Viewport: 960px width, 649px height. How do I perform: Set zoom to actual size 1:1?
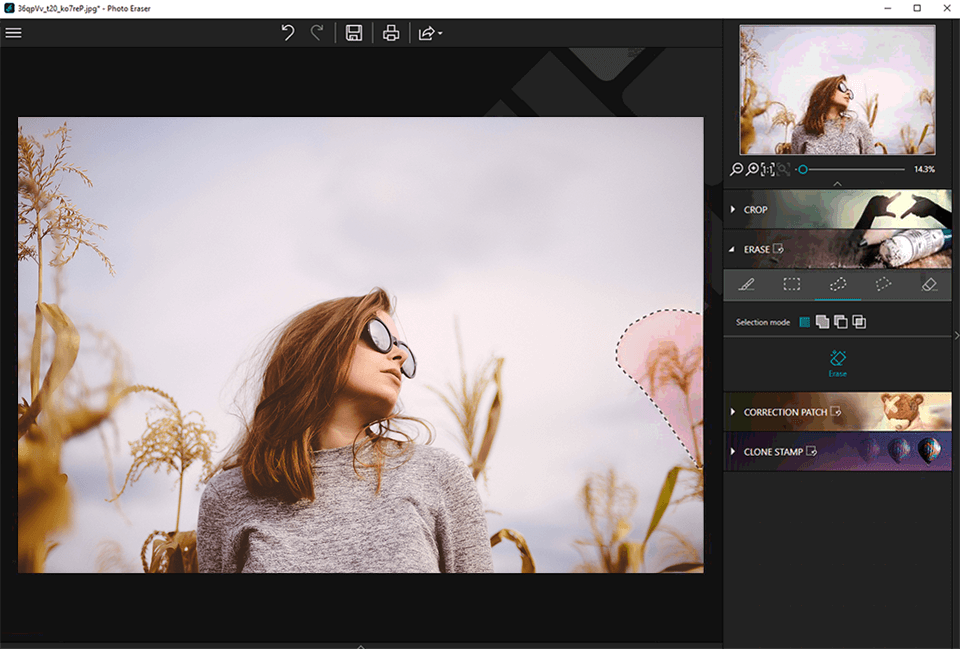(x=768, y=170)
